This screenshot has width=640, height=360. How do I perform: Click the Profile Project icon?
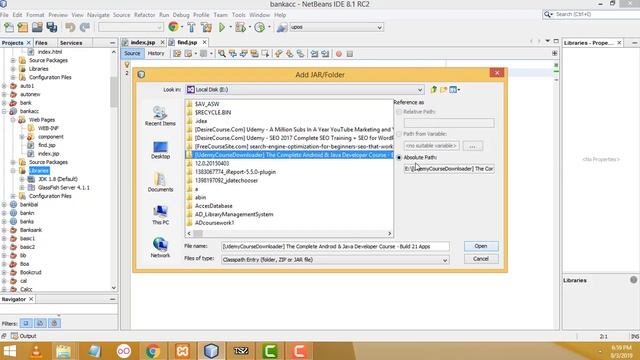coord(259,27)
